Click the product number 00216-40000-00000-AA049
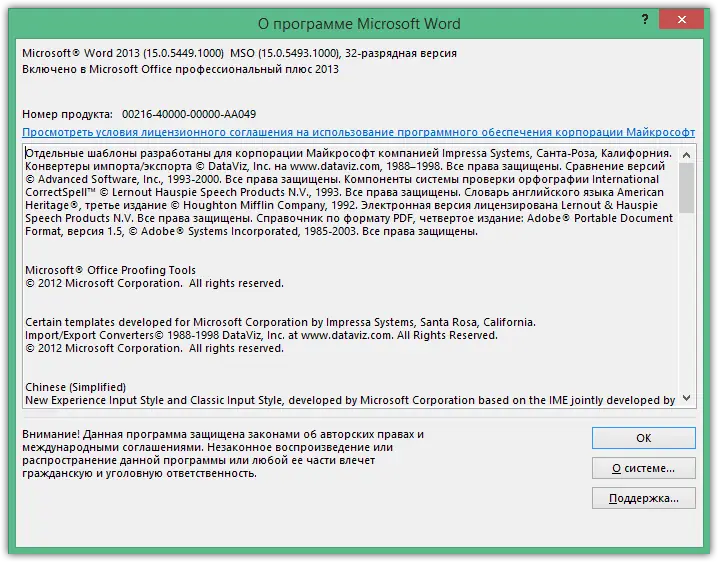This screenshot has width=718, height=562. click(x=189, y=114)
